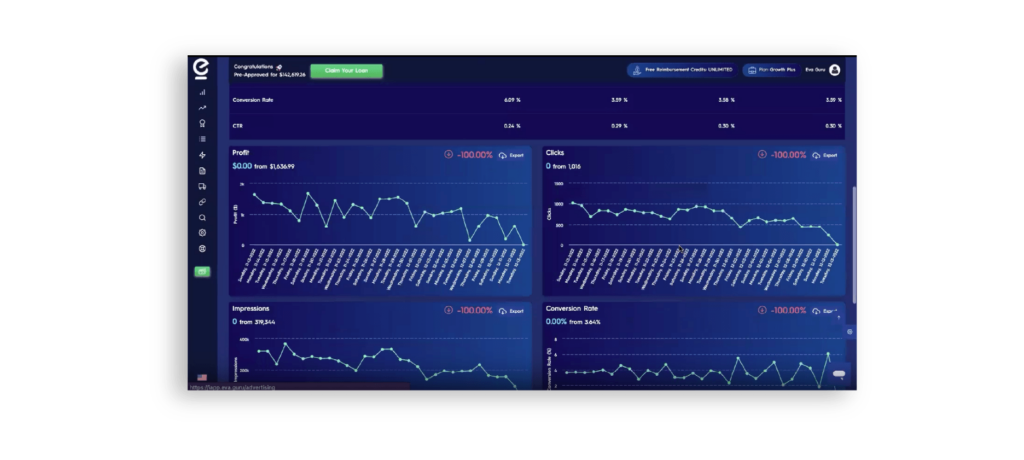Select the lightning bolt icon in sidebar
The image size is (1024, 460).
coord(202,156)
